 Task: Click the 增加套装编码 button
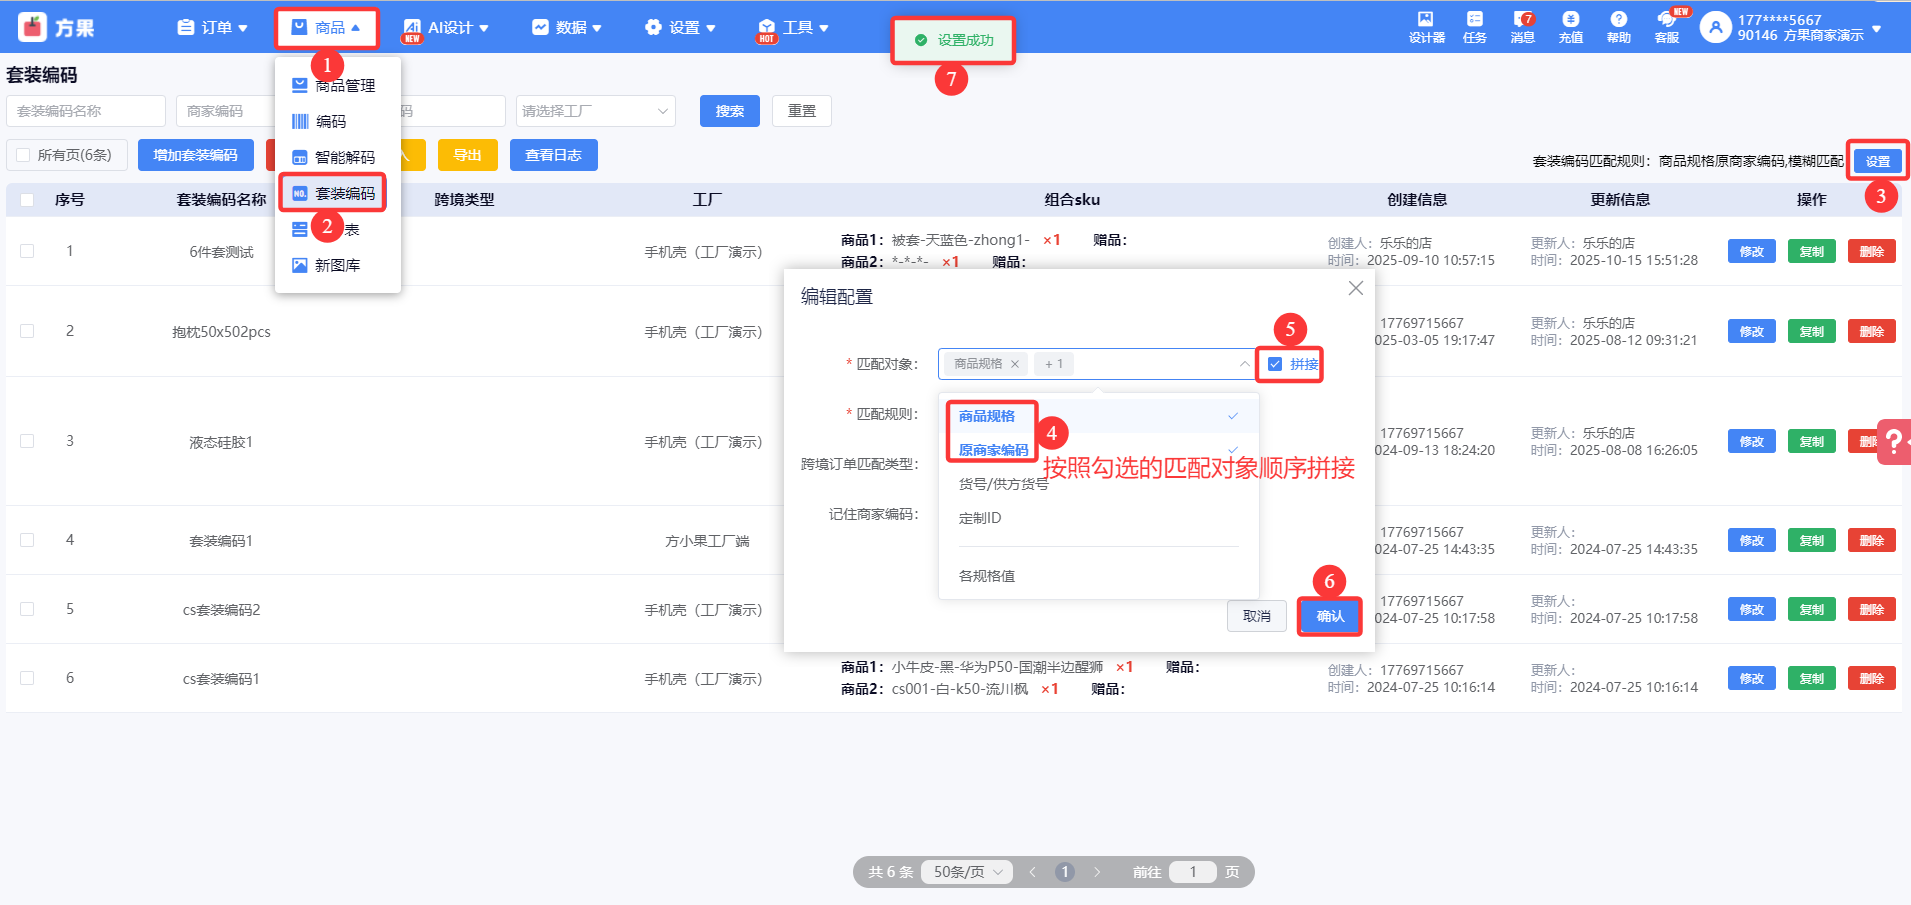(195, 155)
